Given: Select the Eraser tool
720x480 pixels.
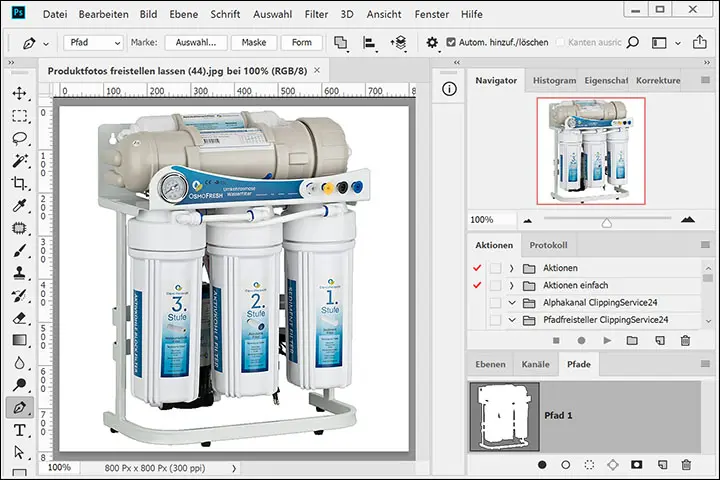Looking at the screenshot, I should tap(19, 318).
